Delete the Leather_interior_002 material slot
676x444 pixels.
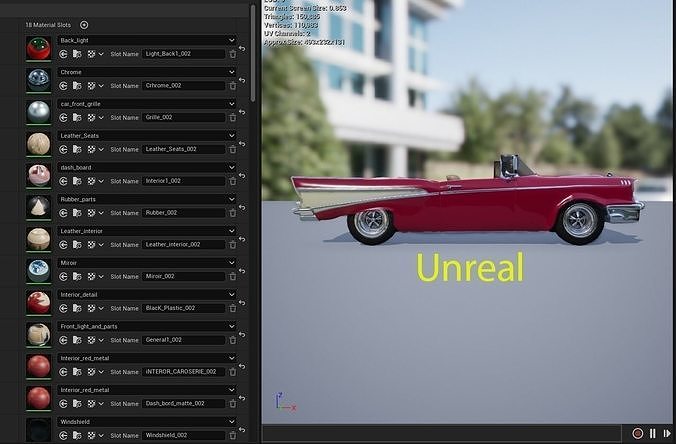coord(233,245)
